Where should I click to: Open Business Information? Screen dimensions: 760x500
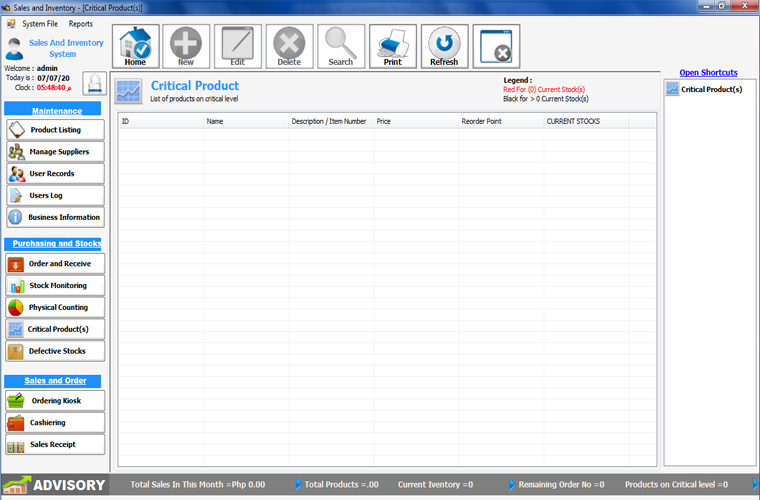55,217
